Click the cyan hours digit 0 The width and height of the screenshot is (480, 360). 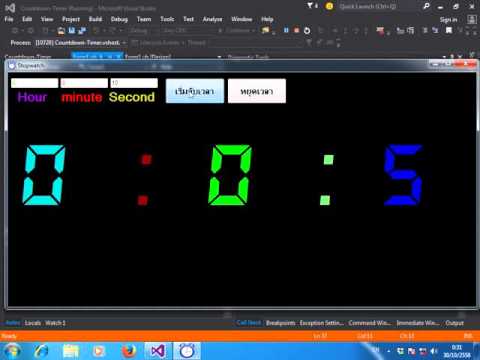tap(44, 175)
